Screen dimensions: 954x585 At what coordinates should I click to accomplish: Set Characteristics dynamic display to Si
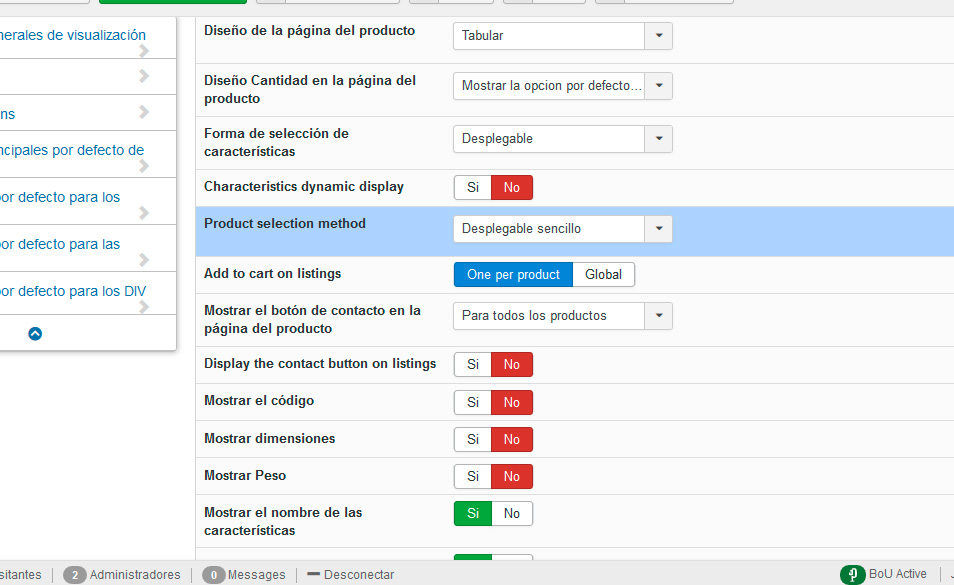tap(472, 188)
